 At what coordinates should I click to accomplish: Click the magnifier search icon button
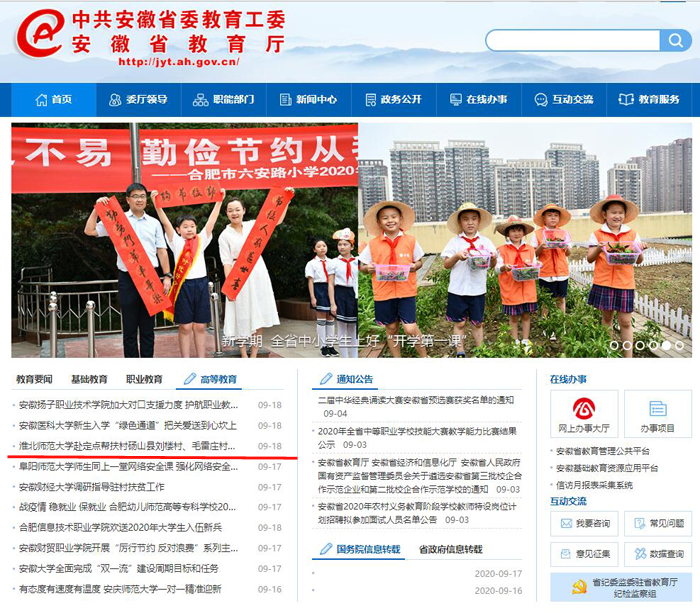click(x=674, y=40)
